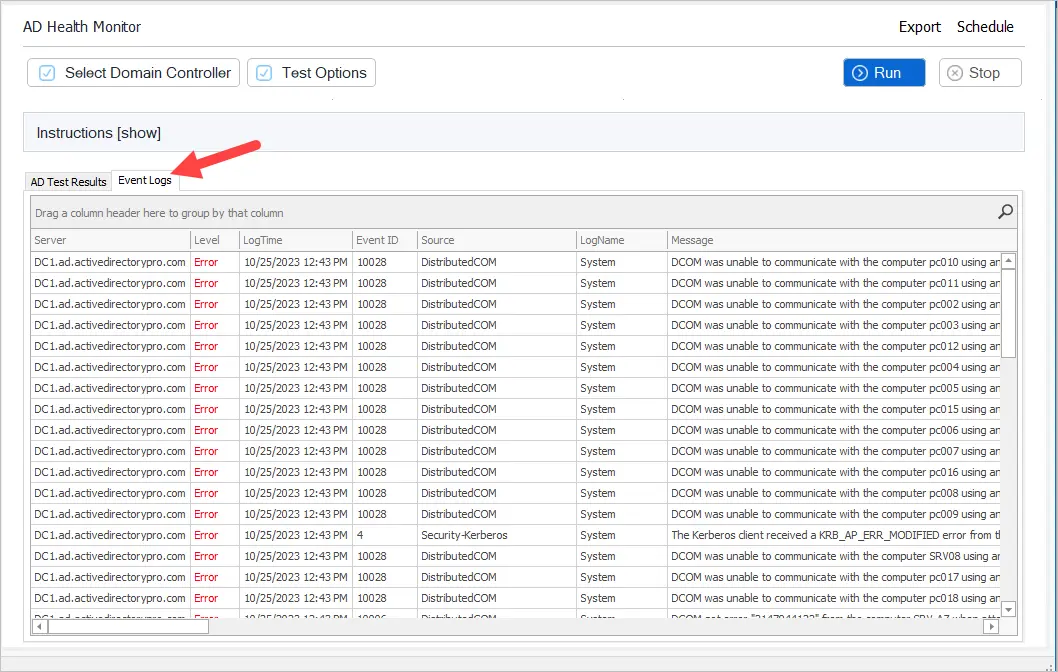The width and height of the screenshot is (1058, 672).
Task: Sort by the Source column header
Action: tap(497, 240)
